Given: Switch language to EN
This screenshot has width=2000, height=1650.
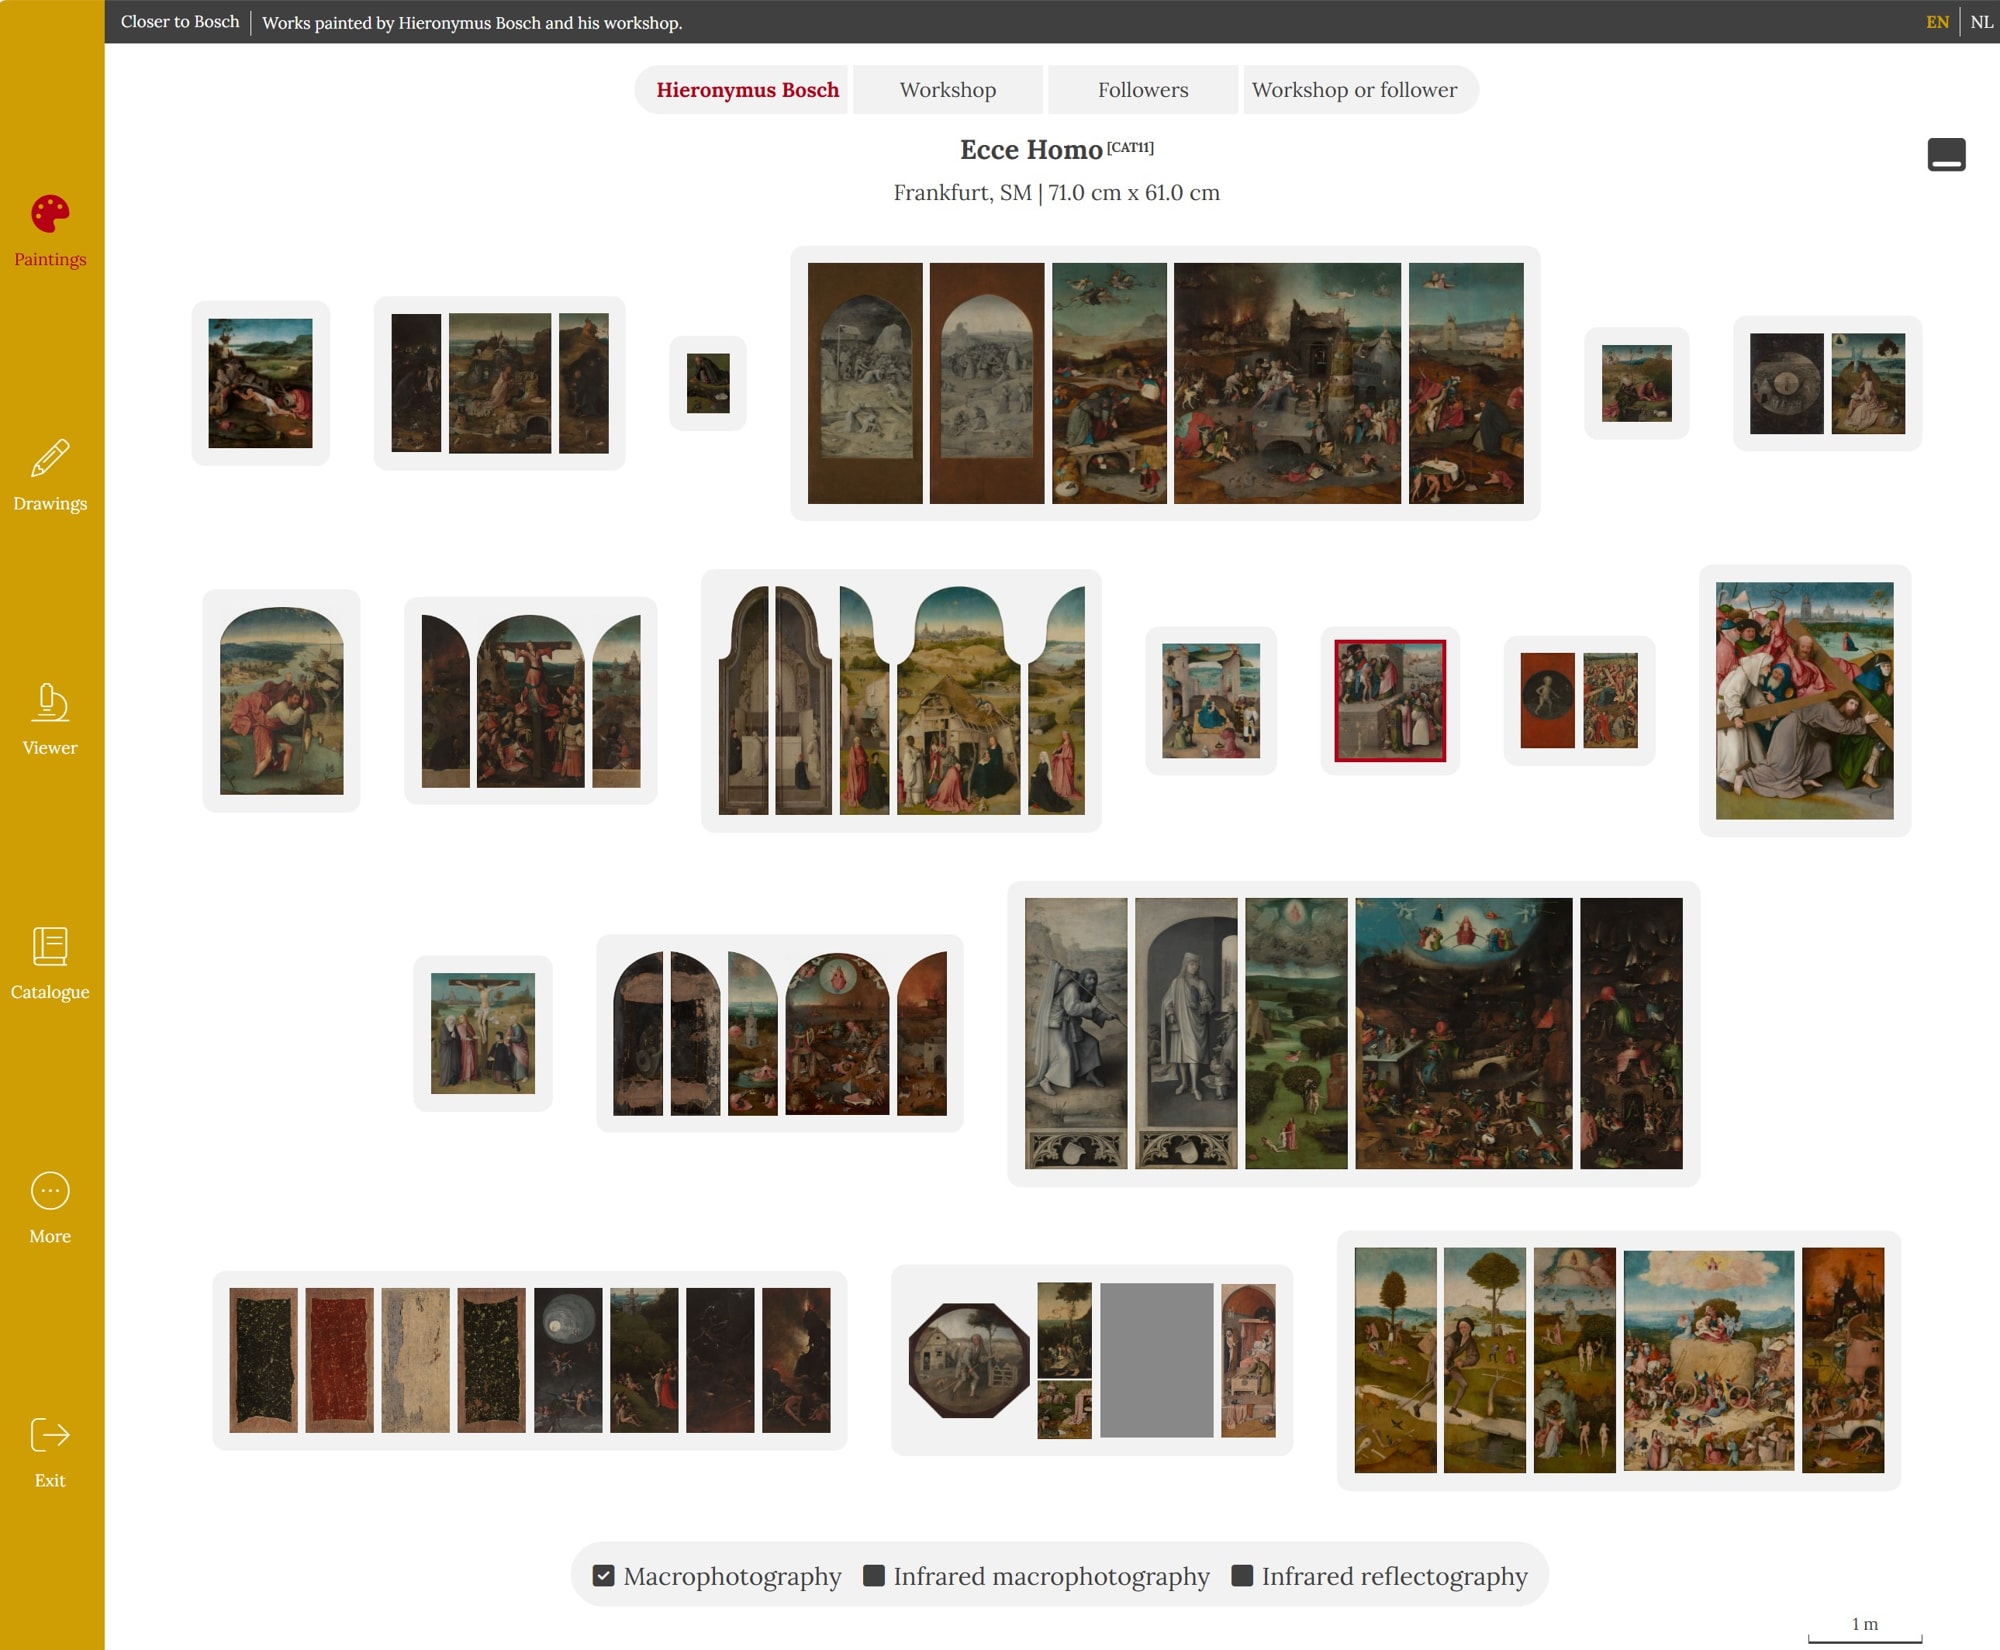Looking at the screenshot, I should 1937,22.
